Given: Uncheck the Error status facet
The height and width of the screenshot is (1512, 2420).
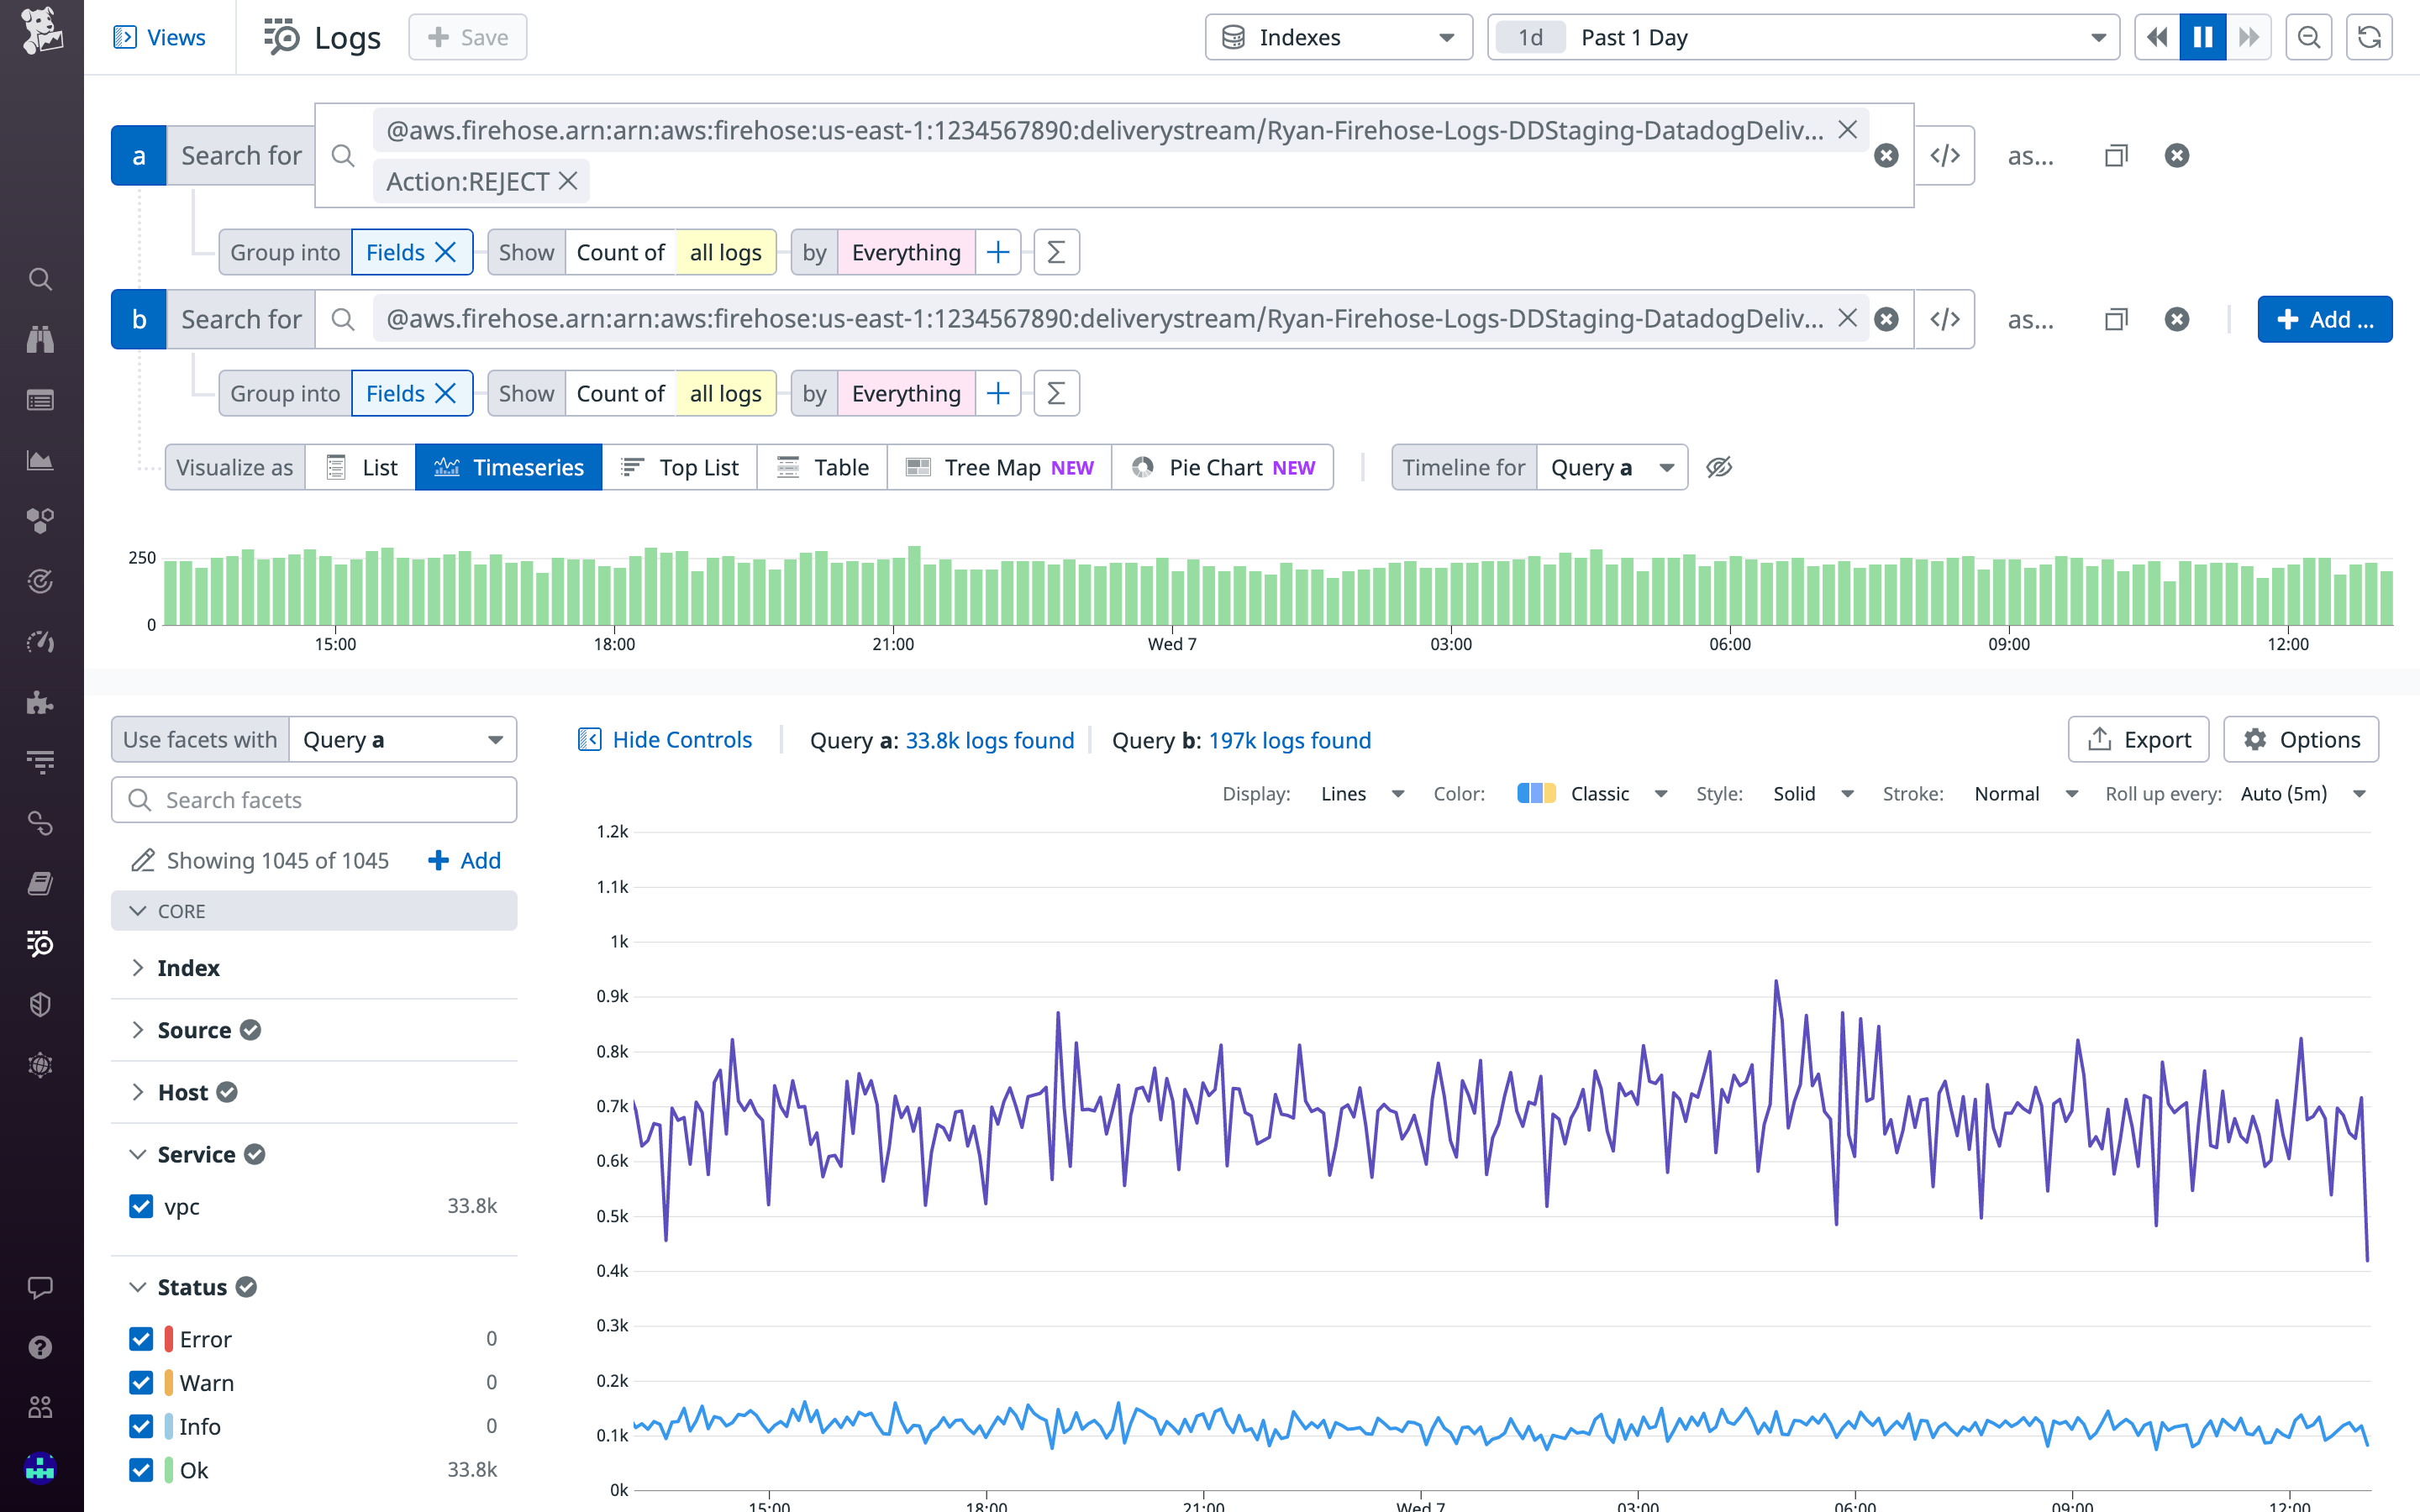Looking at the screenshot, I should point(141,1338).
